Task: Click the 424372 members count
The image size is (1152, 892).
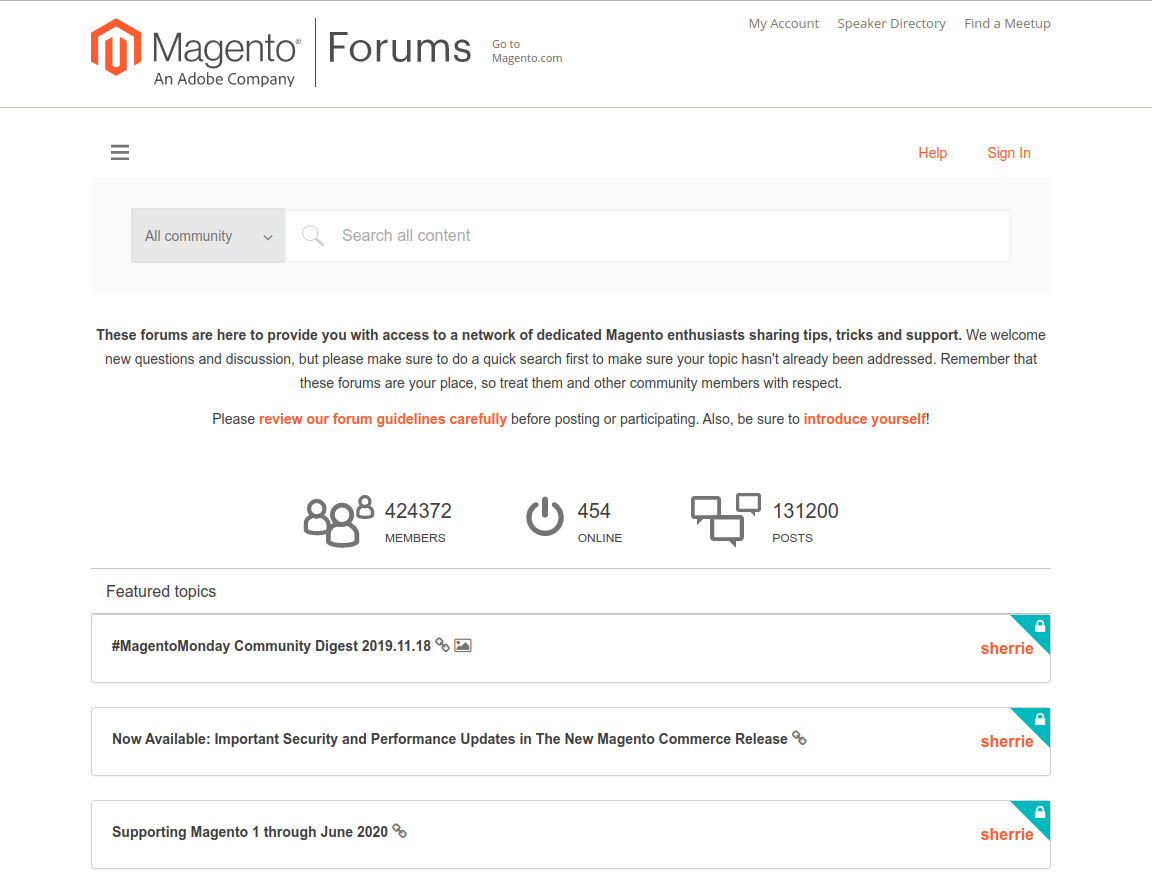Action: (418, 511)
